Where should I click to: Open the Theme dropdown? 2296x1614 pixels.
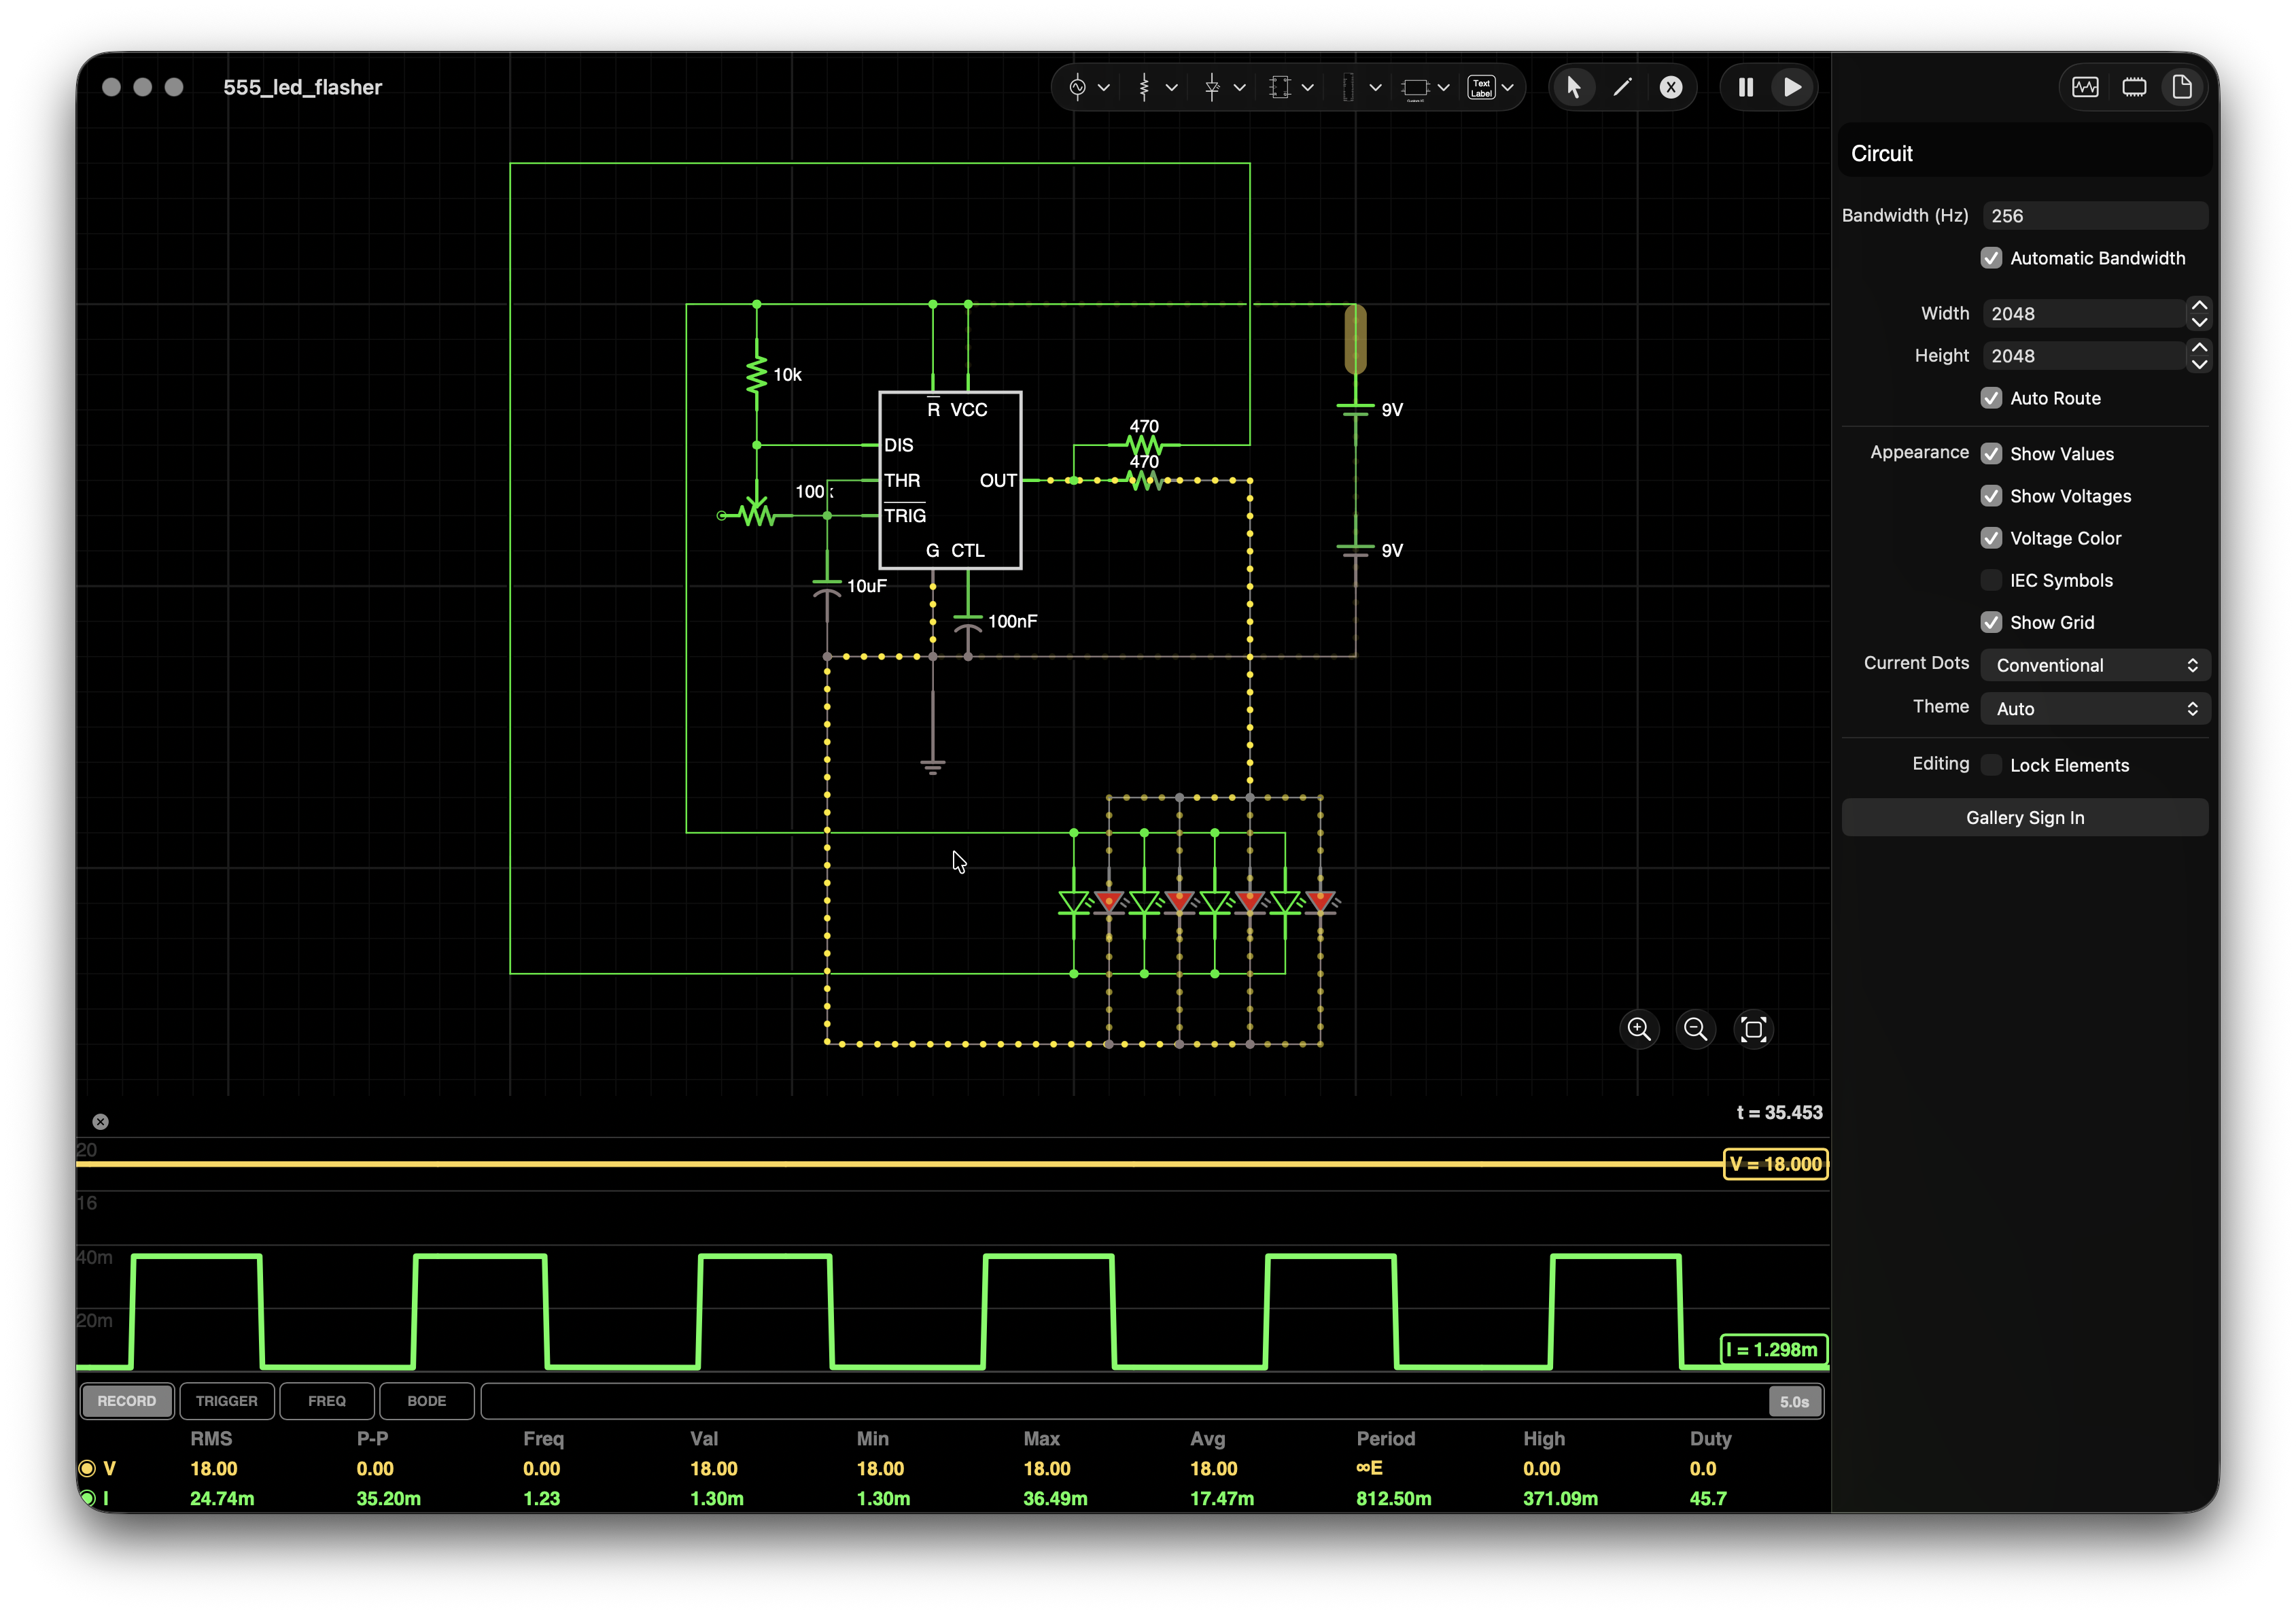point(2095,708)
